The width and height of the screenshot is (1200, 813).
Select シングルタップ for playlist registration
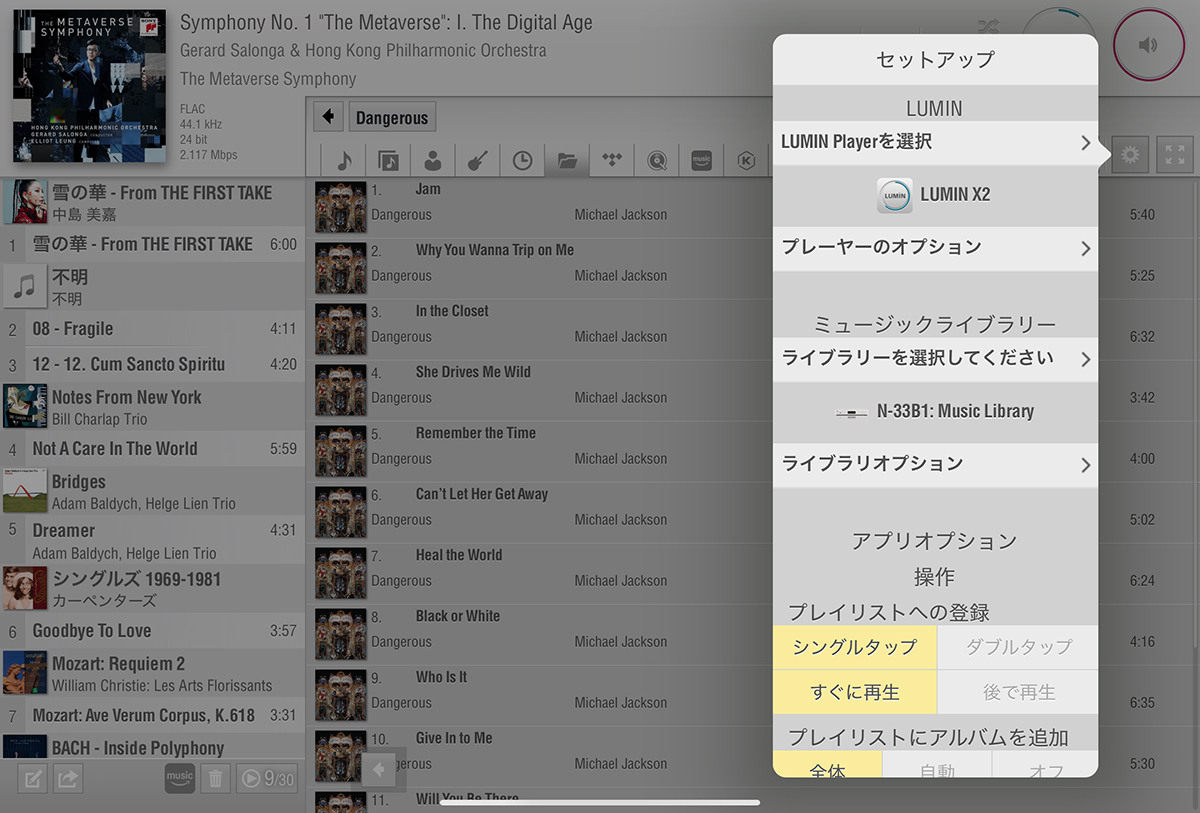[x=854, y=647]
